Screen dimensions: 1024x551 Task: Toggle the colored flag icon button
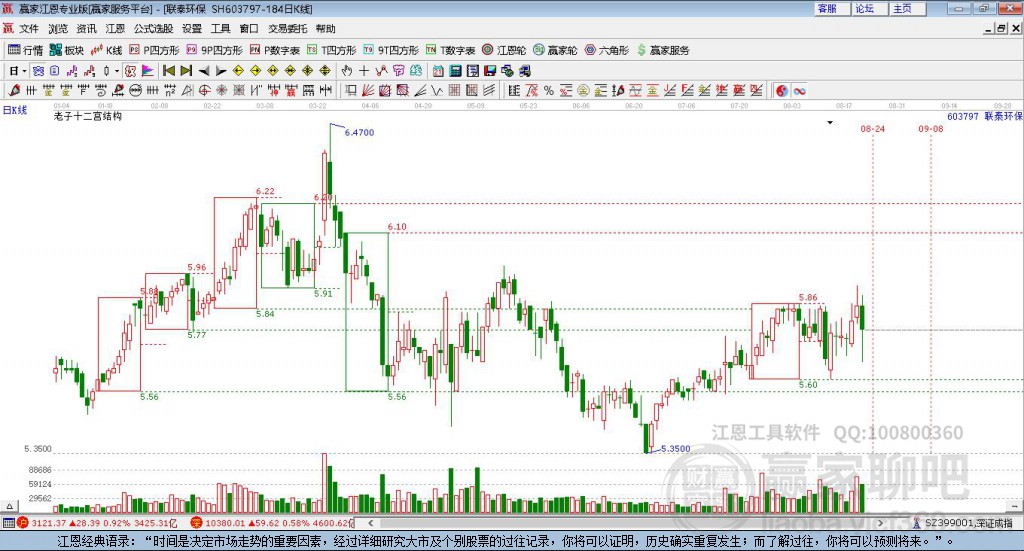pyautogui.click(x=148, y=71)
